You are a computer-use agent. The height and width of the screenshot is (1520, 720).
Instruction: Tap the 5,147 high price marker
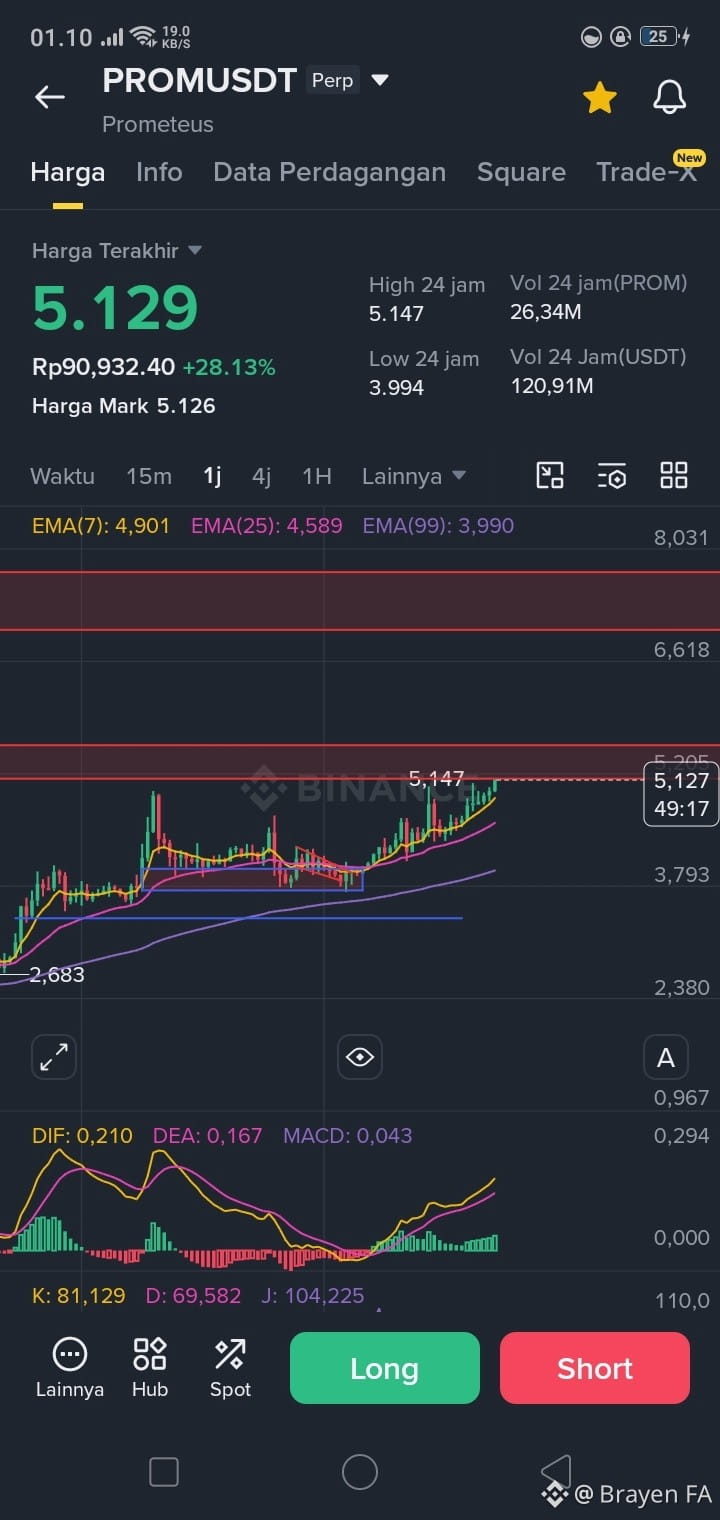[x=437, y=778]
